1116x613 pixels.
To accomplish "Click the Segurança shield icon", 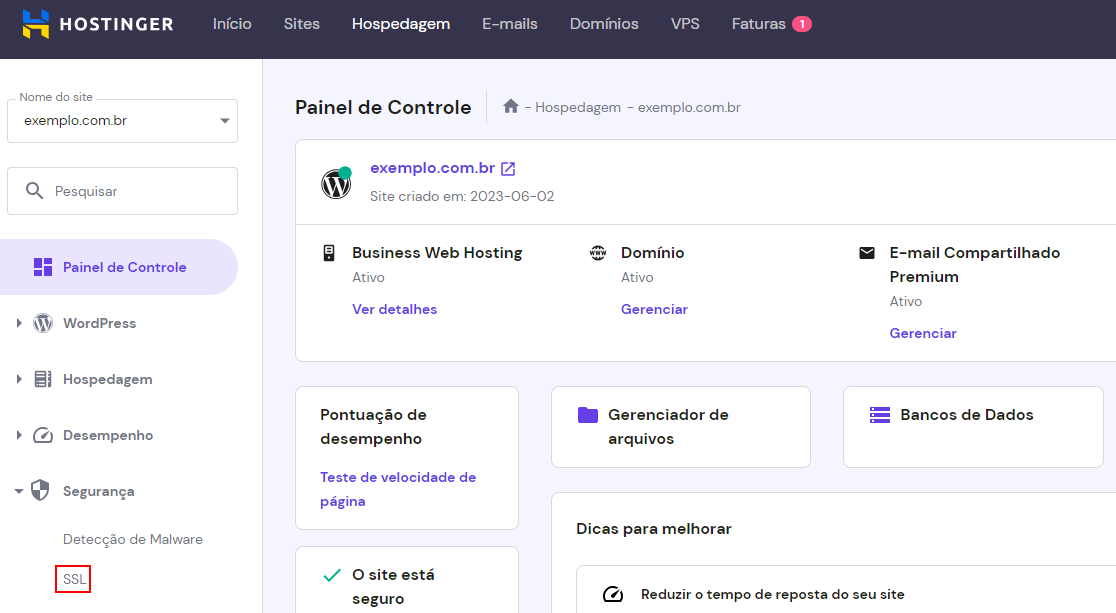I will click(x=40, y=491).
